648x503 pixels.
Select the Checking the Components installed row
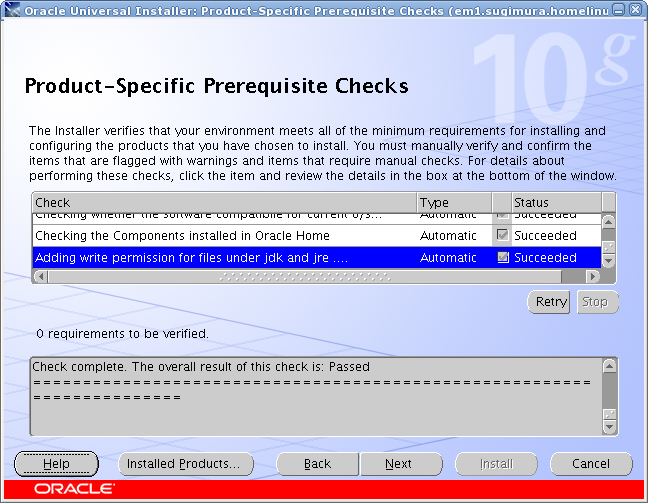[317, 236]
